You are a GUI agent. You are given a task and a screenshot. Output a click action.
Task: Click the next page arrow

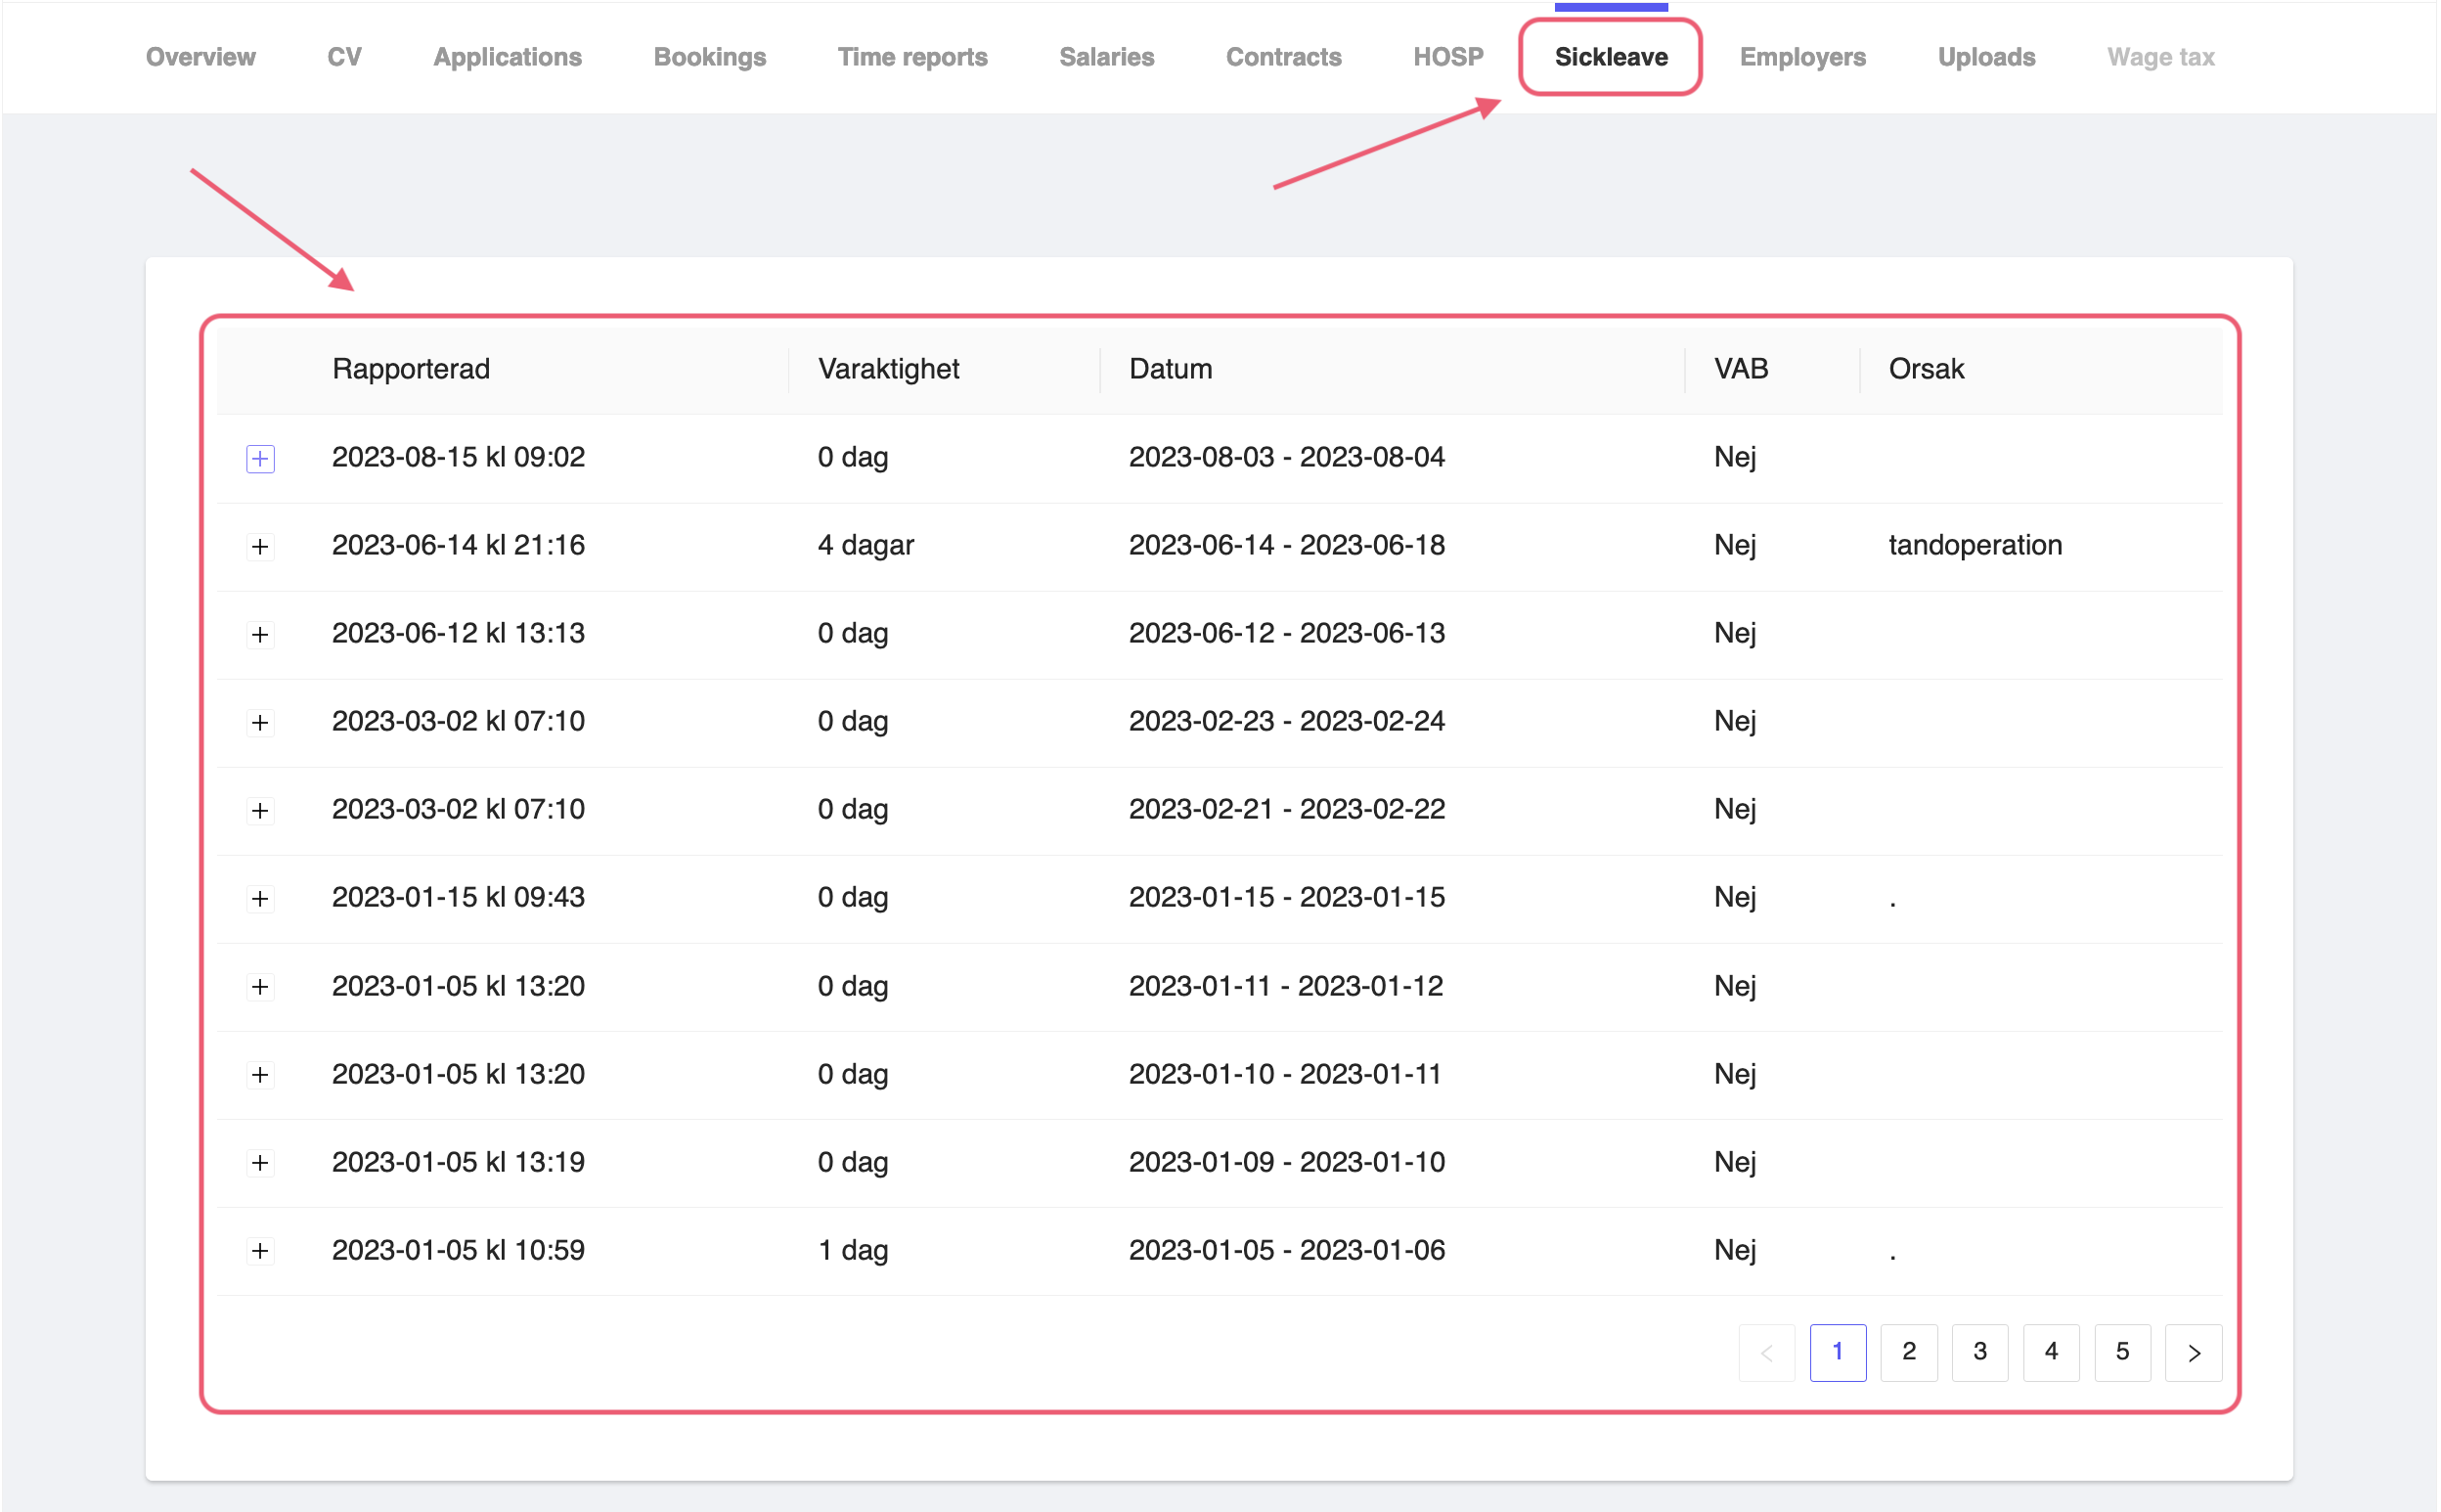(x=2194, y=1352)
